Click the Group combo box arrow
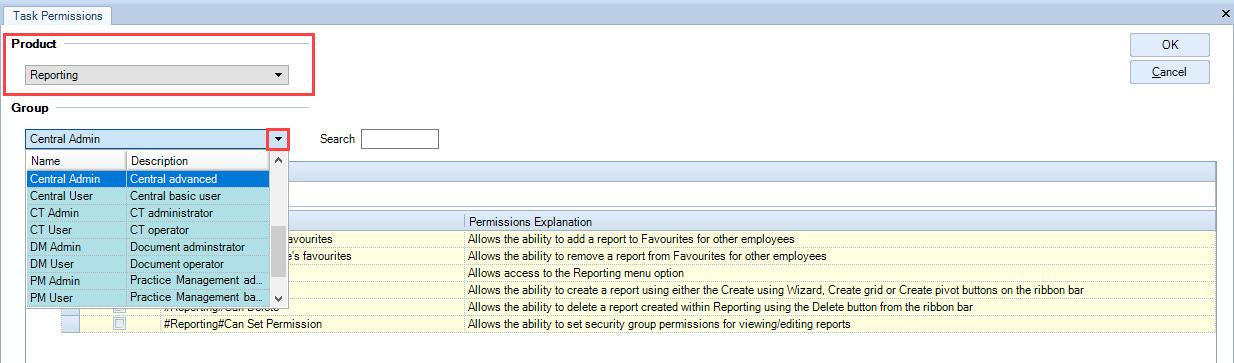Image resolution: width=1234 pixels, height=363 pixels. point(278,139)
